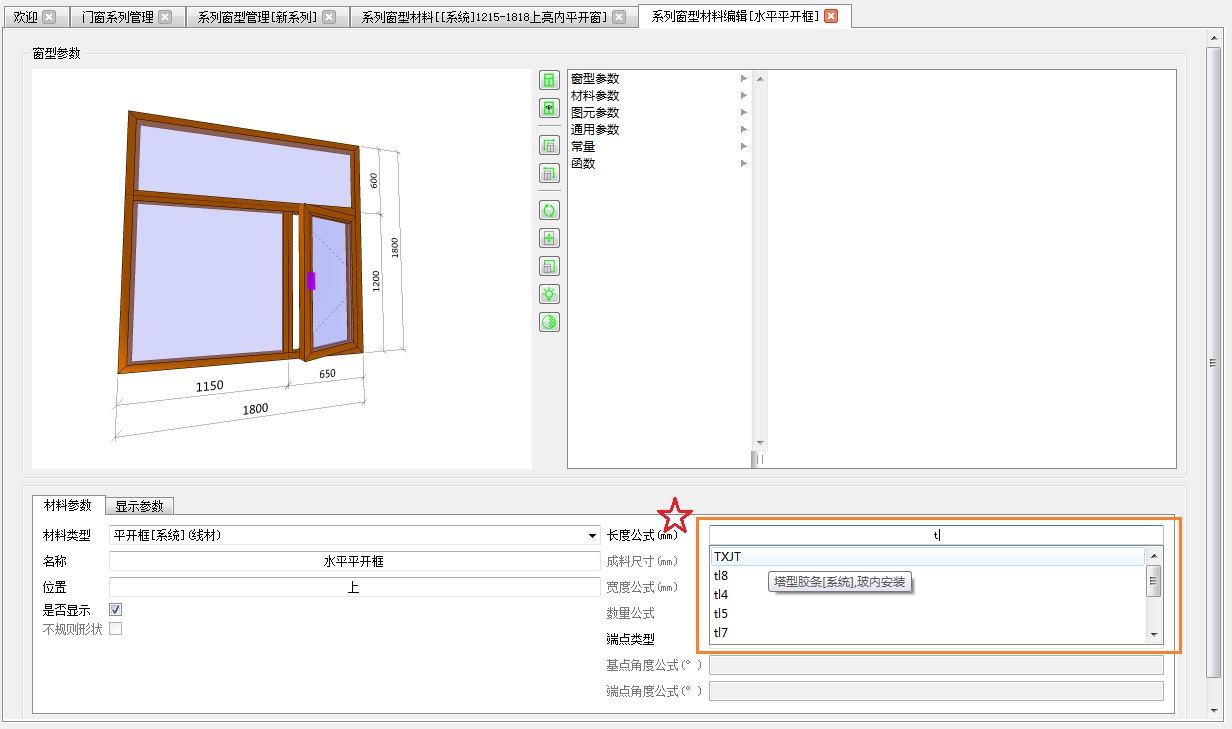Screen dimensions: 1232x729
Task: Click the green circular-arrows rotate icon
Action: 549,210
